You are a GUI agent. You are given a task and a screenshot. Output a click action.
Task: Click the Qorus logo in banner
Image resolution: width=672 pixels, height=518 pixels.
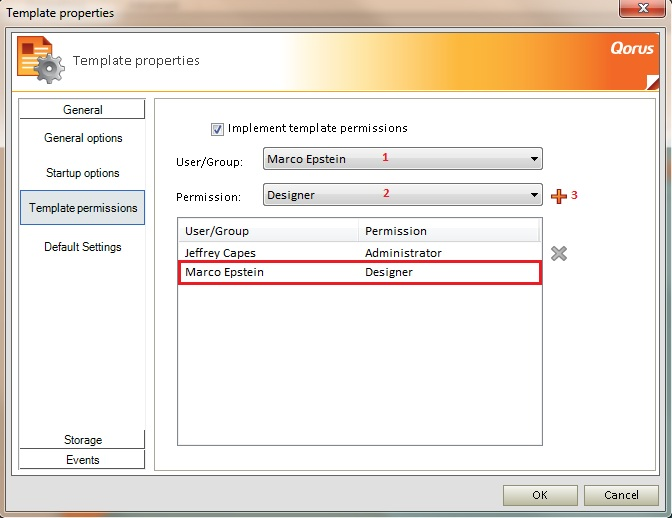(x=632, y=48)
